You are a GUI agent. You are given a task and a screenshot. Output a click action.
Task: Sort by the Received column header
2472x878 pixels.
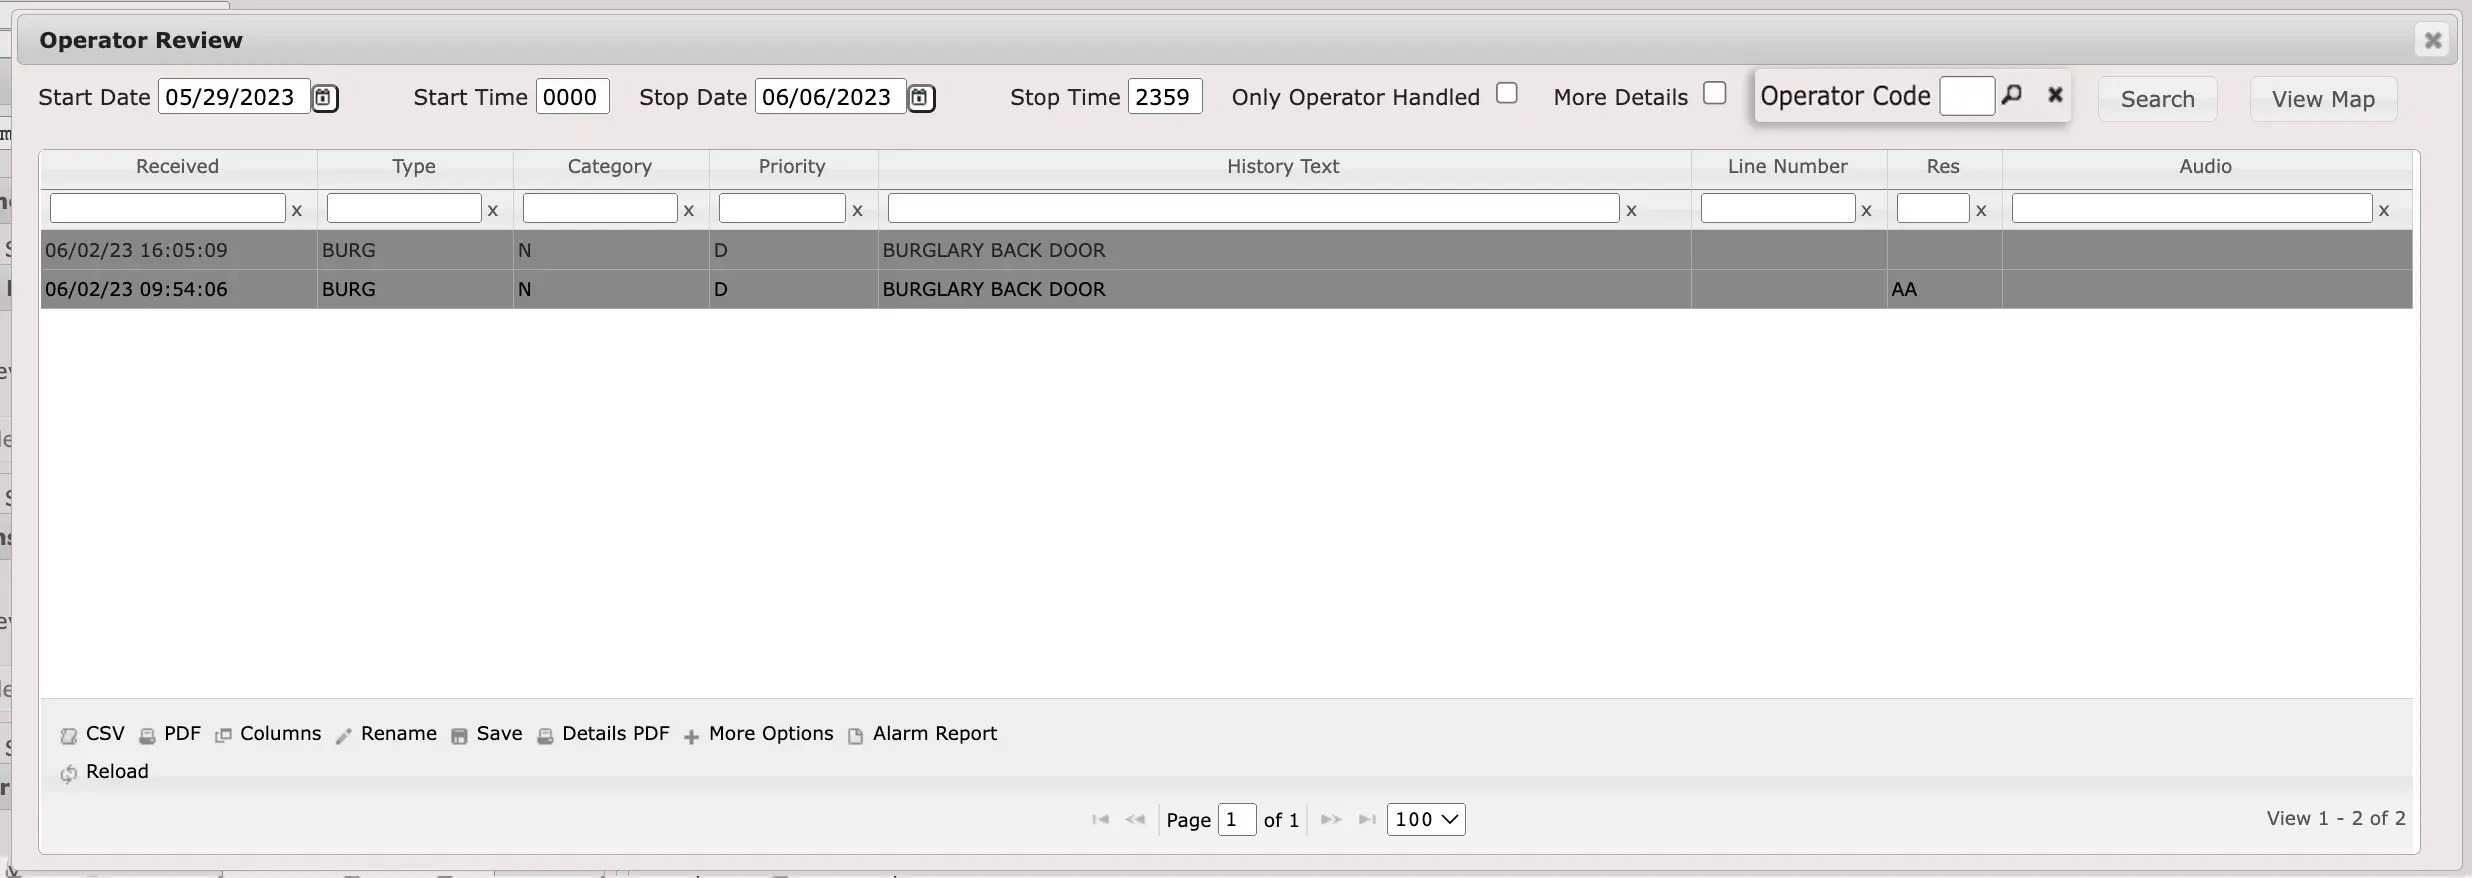[178, 167]
